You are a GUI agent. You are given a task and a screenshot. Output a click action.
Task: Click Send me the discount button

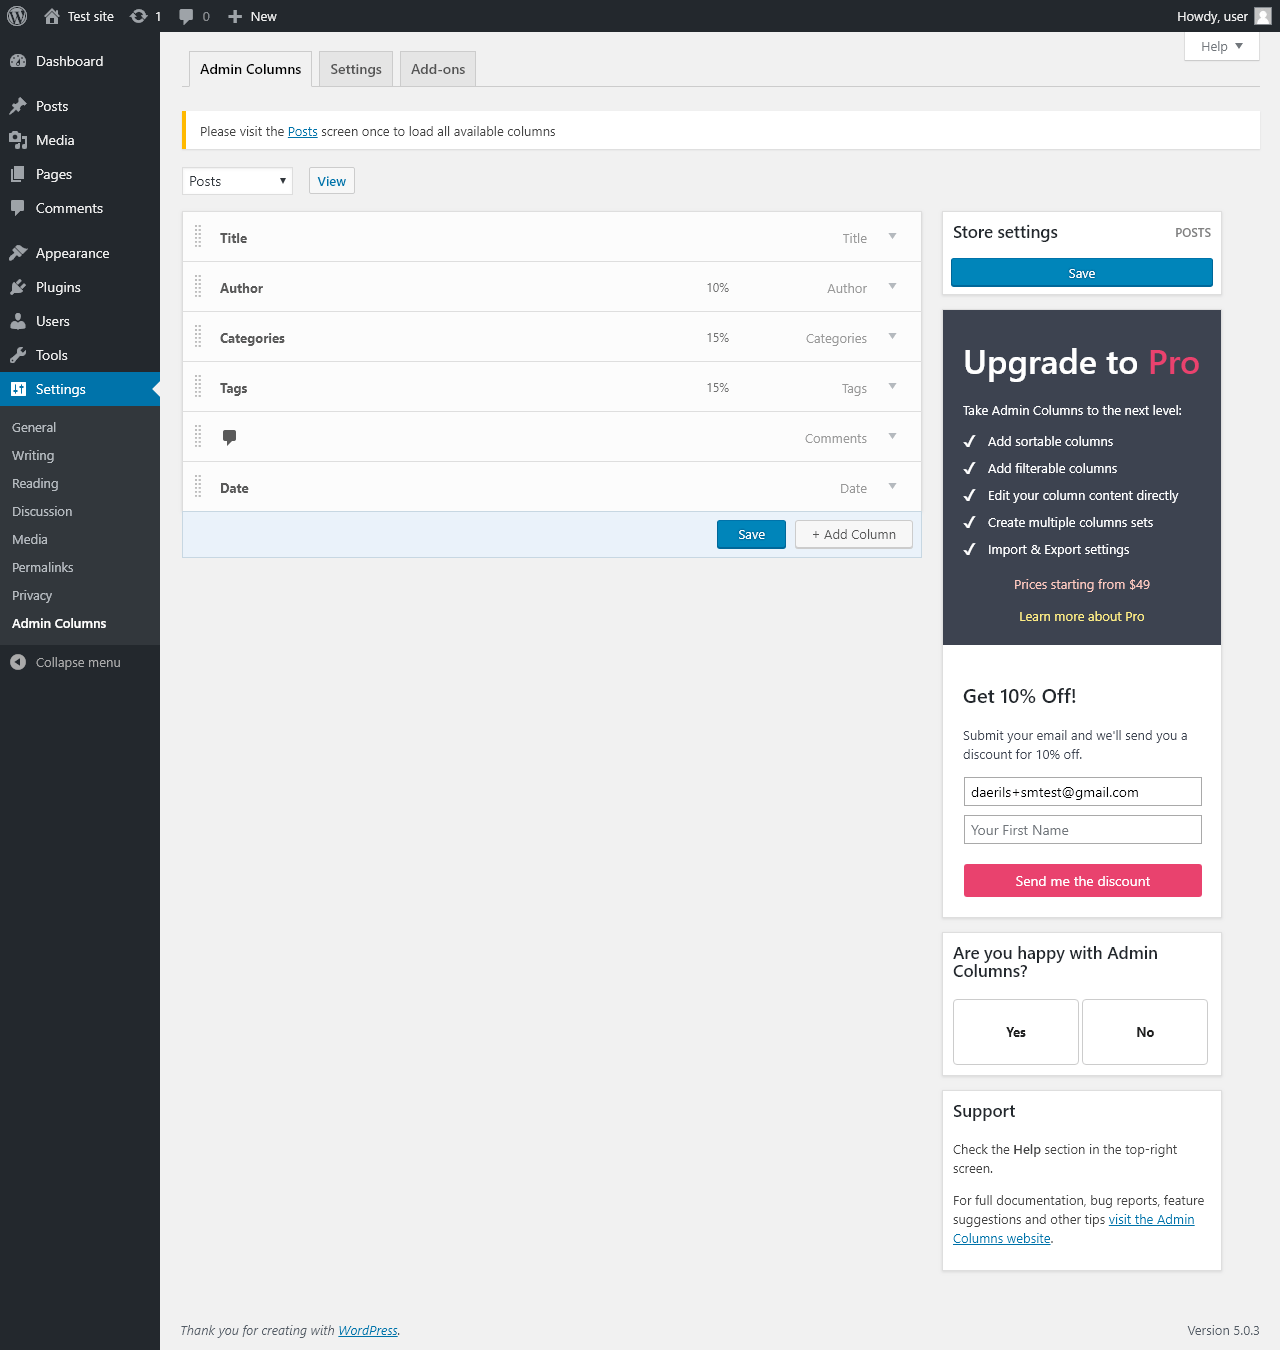(x=1083, y=881)
